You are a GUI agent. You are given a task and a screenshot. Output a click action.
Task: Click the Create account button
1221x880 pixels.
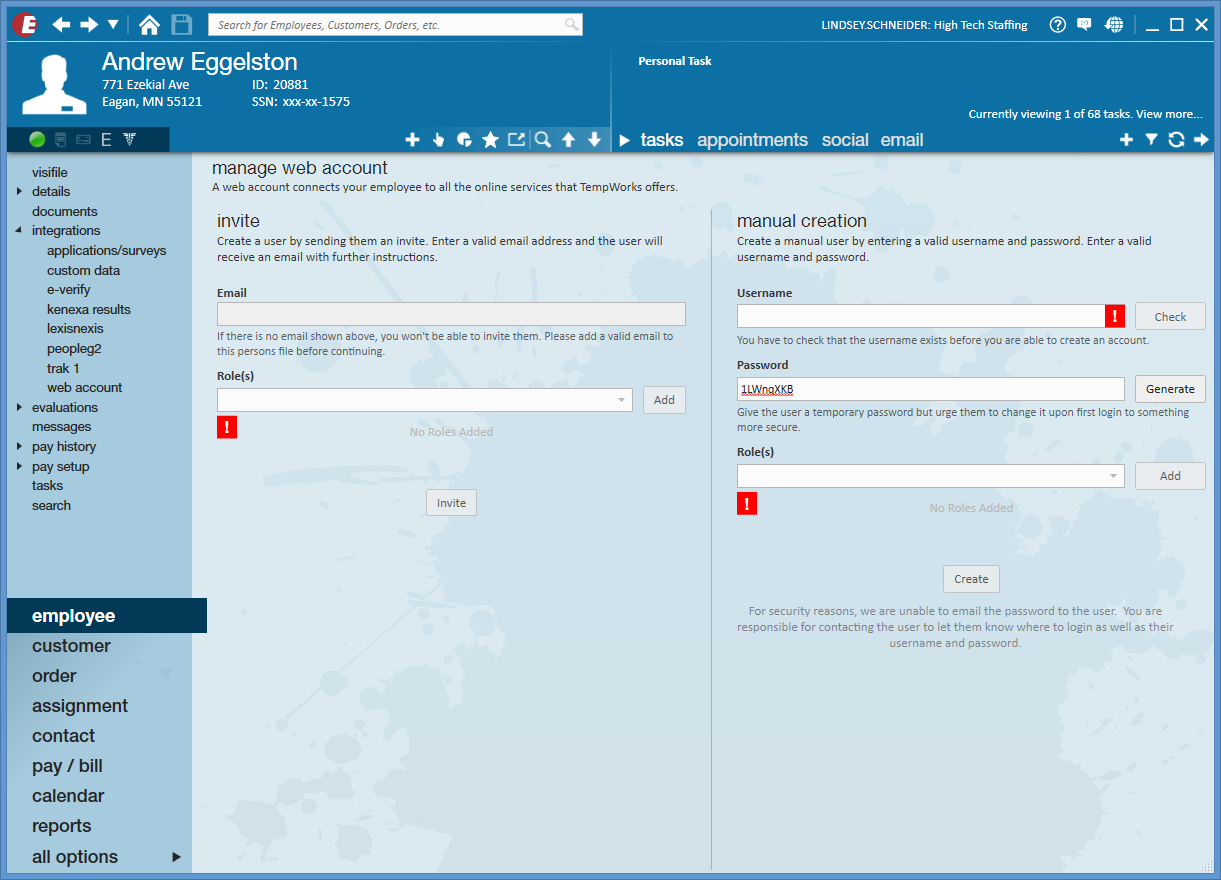[971, 579]
